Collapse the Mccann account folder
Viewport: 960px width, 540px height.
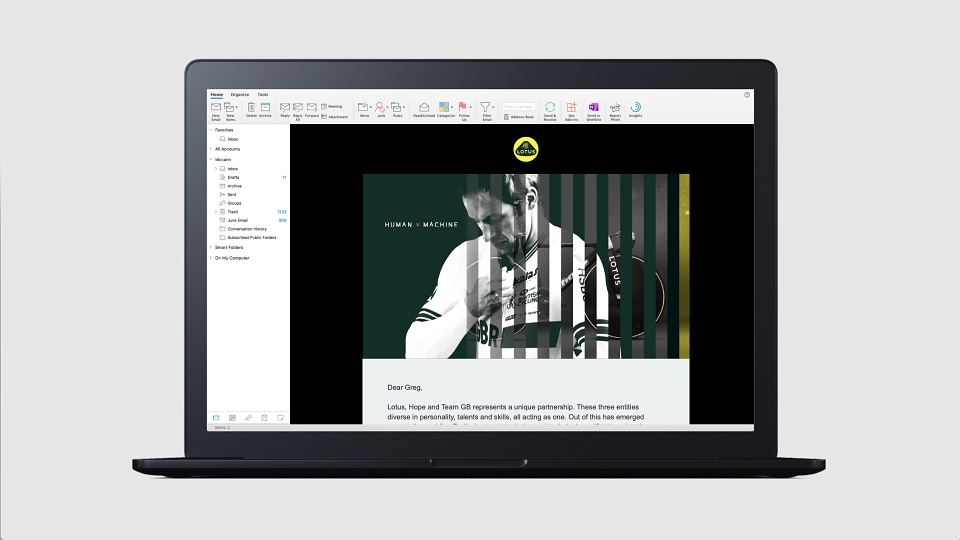211,159
